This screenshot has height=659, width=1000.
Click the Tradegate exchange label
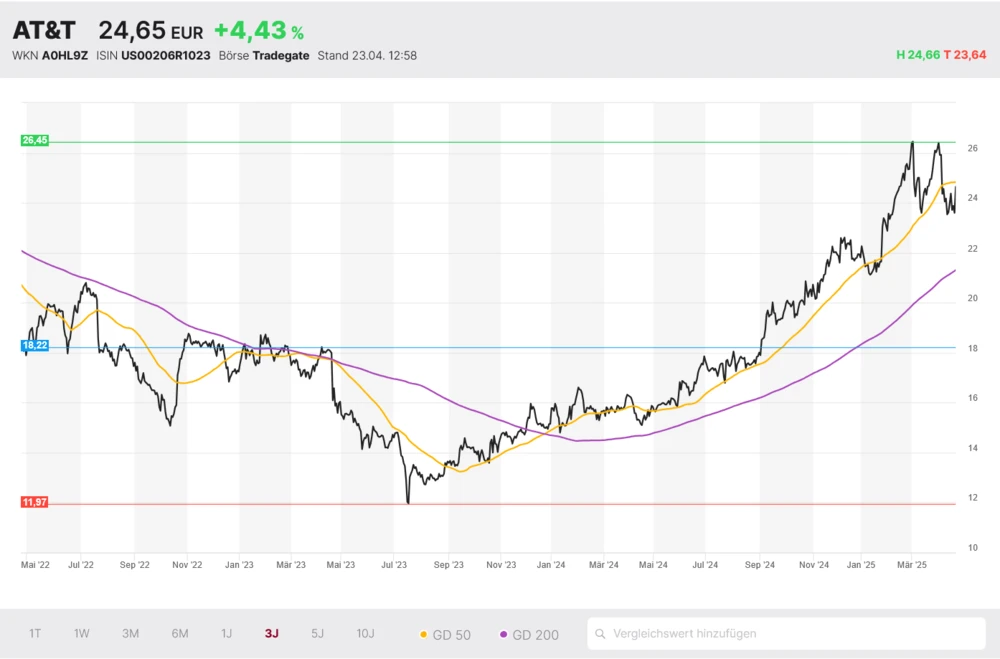[x=280, y=56]
